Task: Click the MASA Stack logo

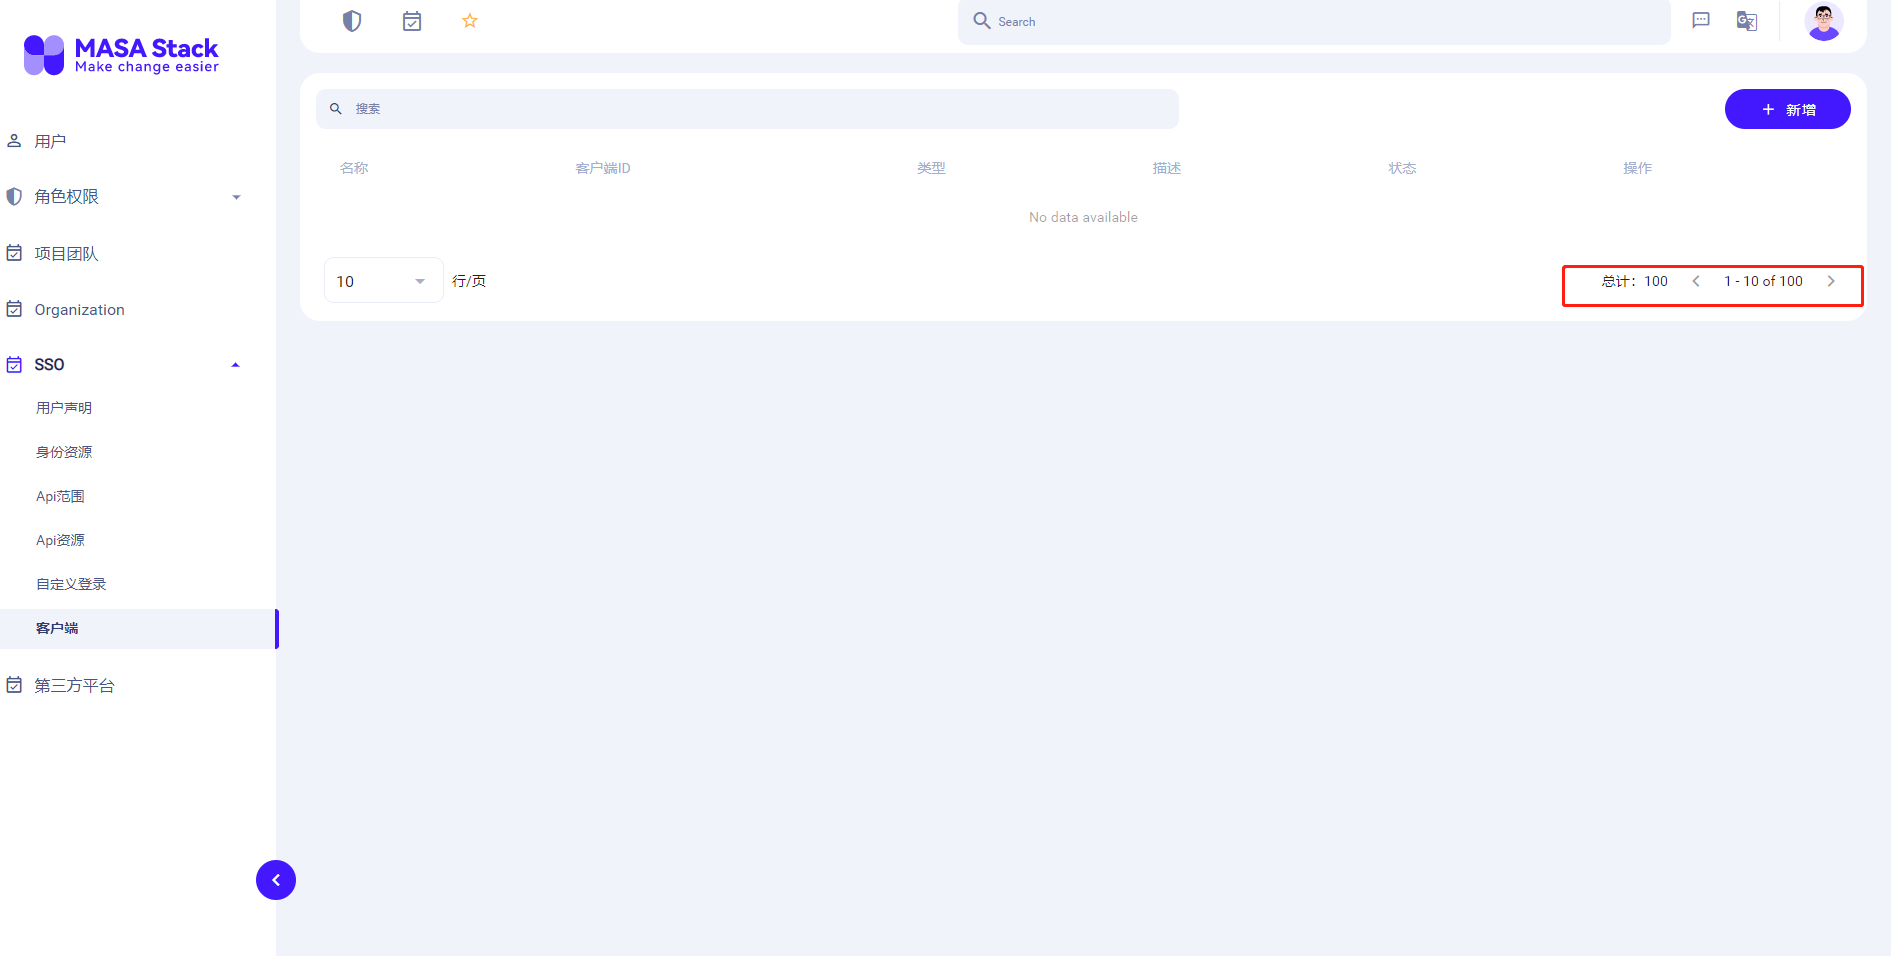Action: [x=119, y=54]
